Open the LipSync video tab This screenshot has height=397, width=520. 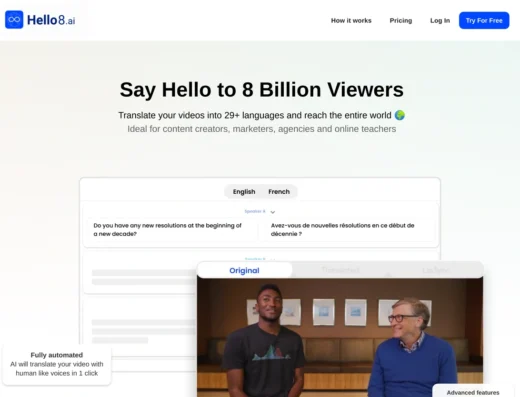(436, 270)
